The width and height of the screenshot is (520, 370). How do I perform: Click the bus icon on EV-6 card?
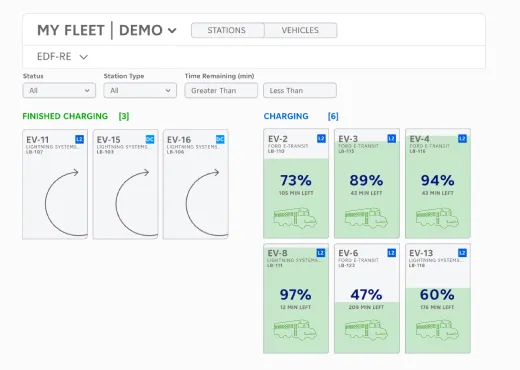click(x=366, y=330)
